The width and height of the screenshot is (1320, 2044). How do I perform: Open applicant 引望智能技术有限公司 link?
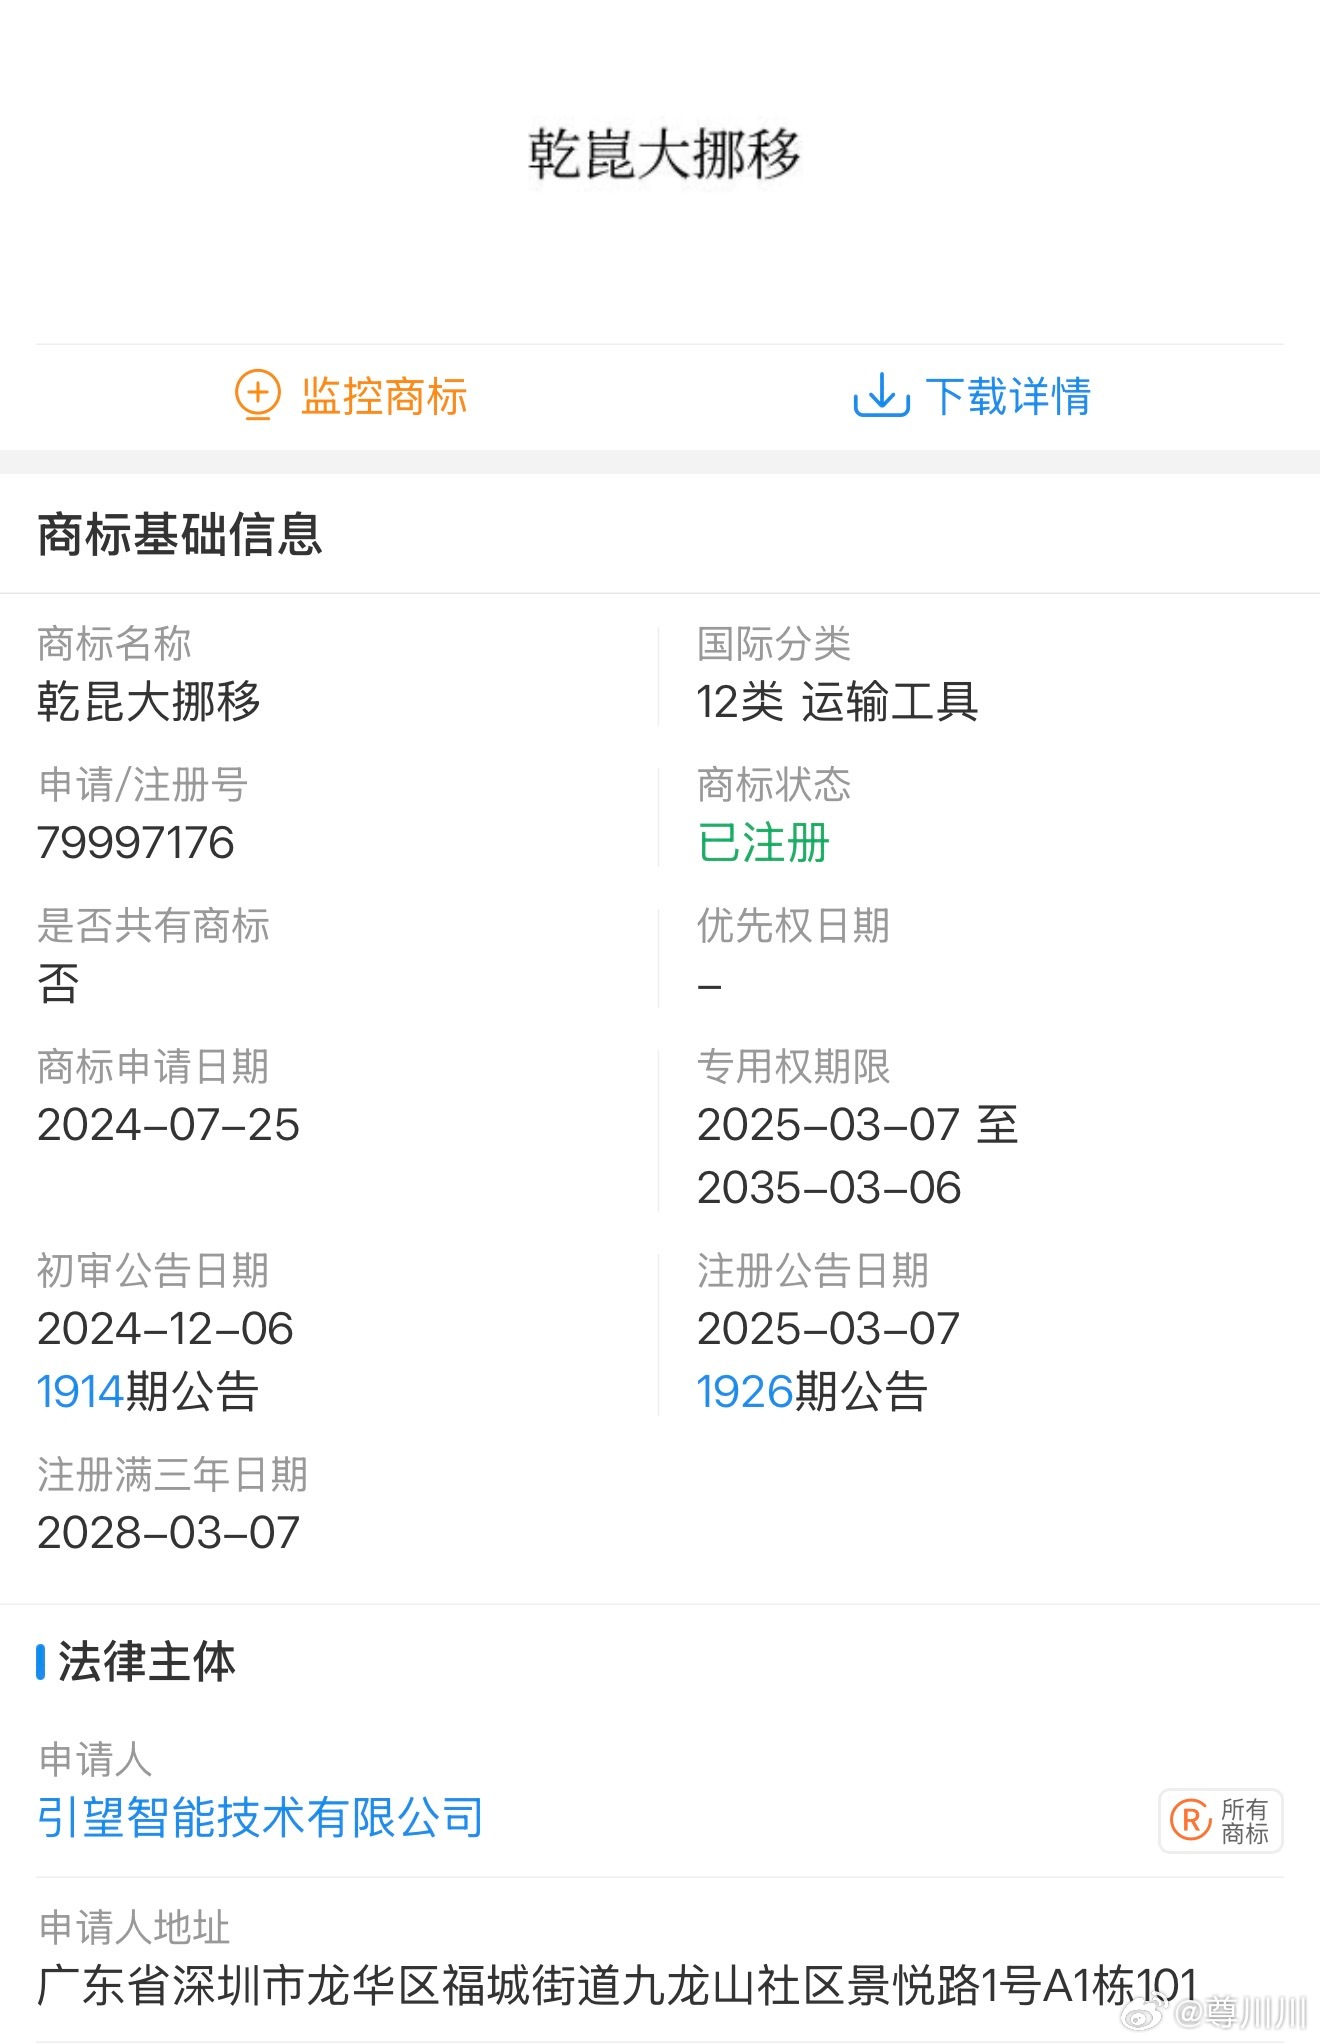[x=260, y=1817]
